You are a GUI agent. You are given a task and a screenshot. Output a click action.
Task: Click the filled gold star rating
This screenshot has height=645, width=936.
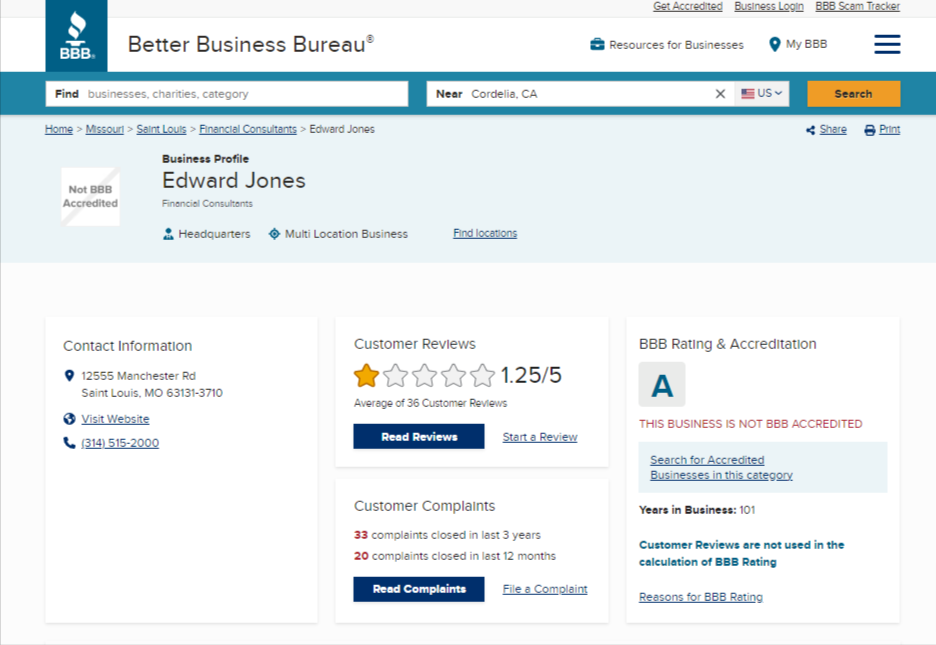pyautogui.click(x=366, y=375)
